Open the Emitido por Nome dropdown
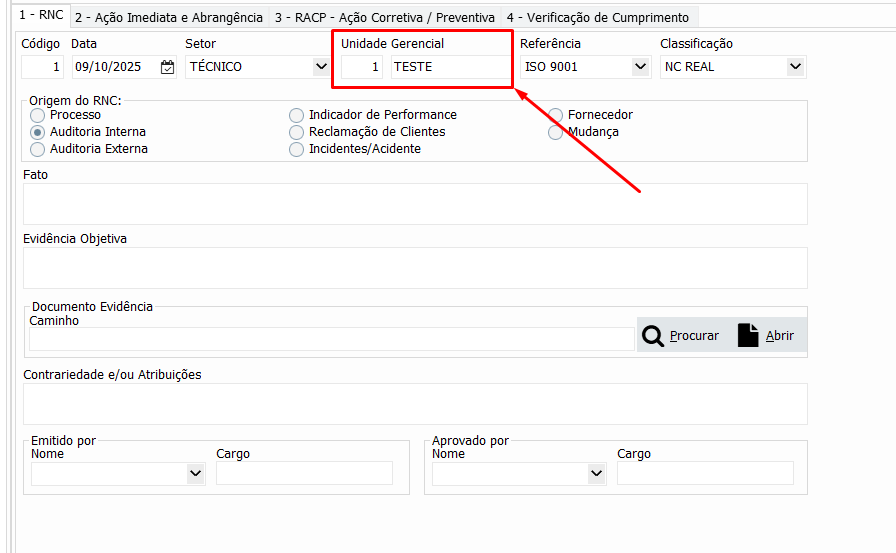This screenshot has width=896, height=553. [x=195, y=473]
